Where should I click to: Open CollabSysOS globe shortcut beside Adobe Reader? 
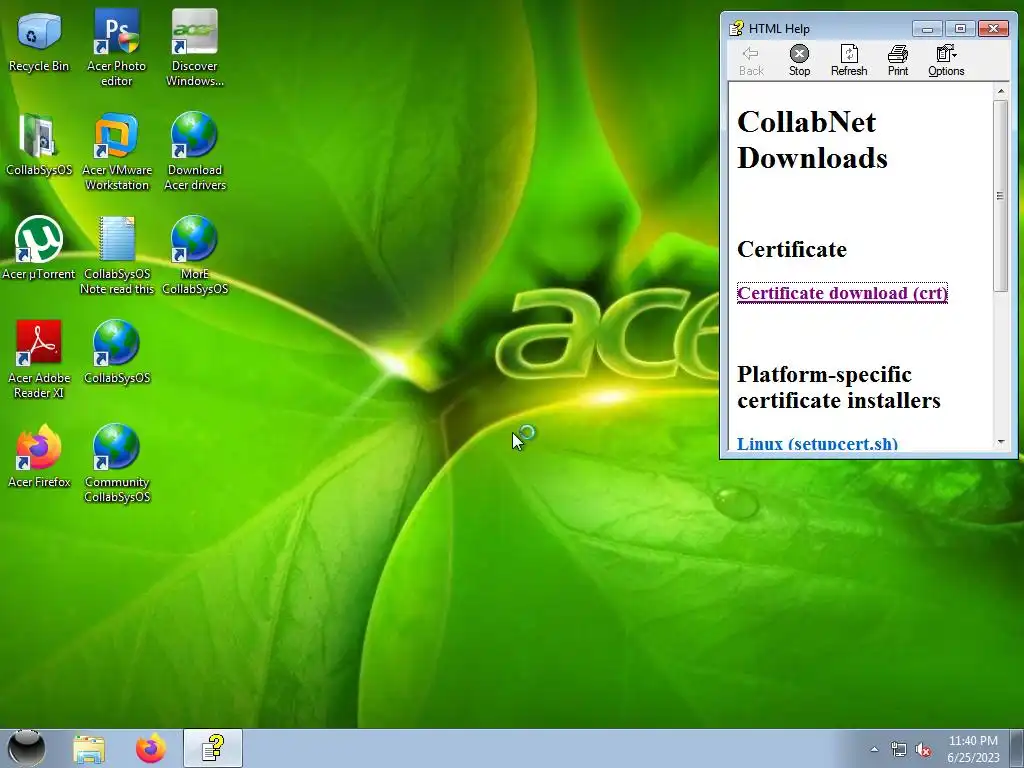click(x=116, y=353)
